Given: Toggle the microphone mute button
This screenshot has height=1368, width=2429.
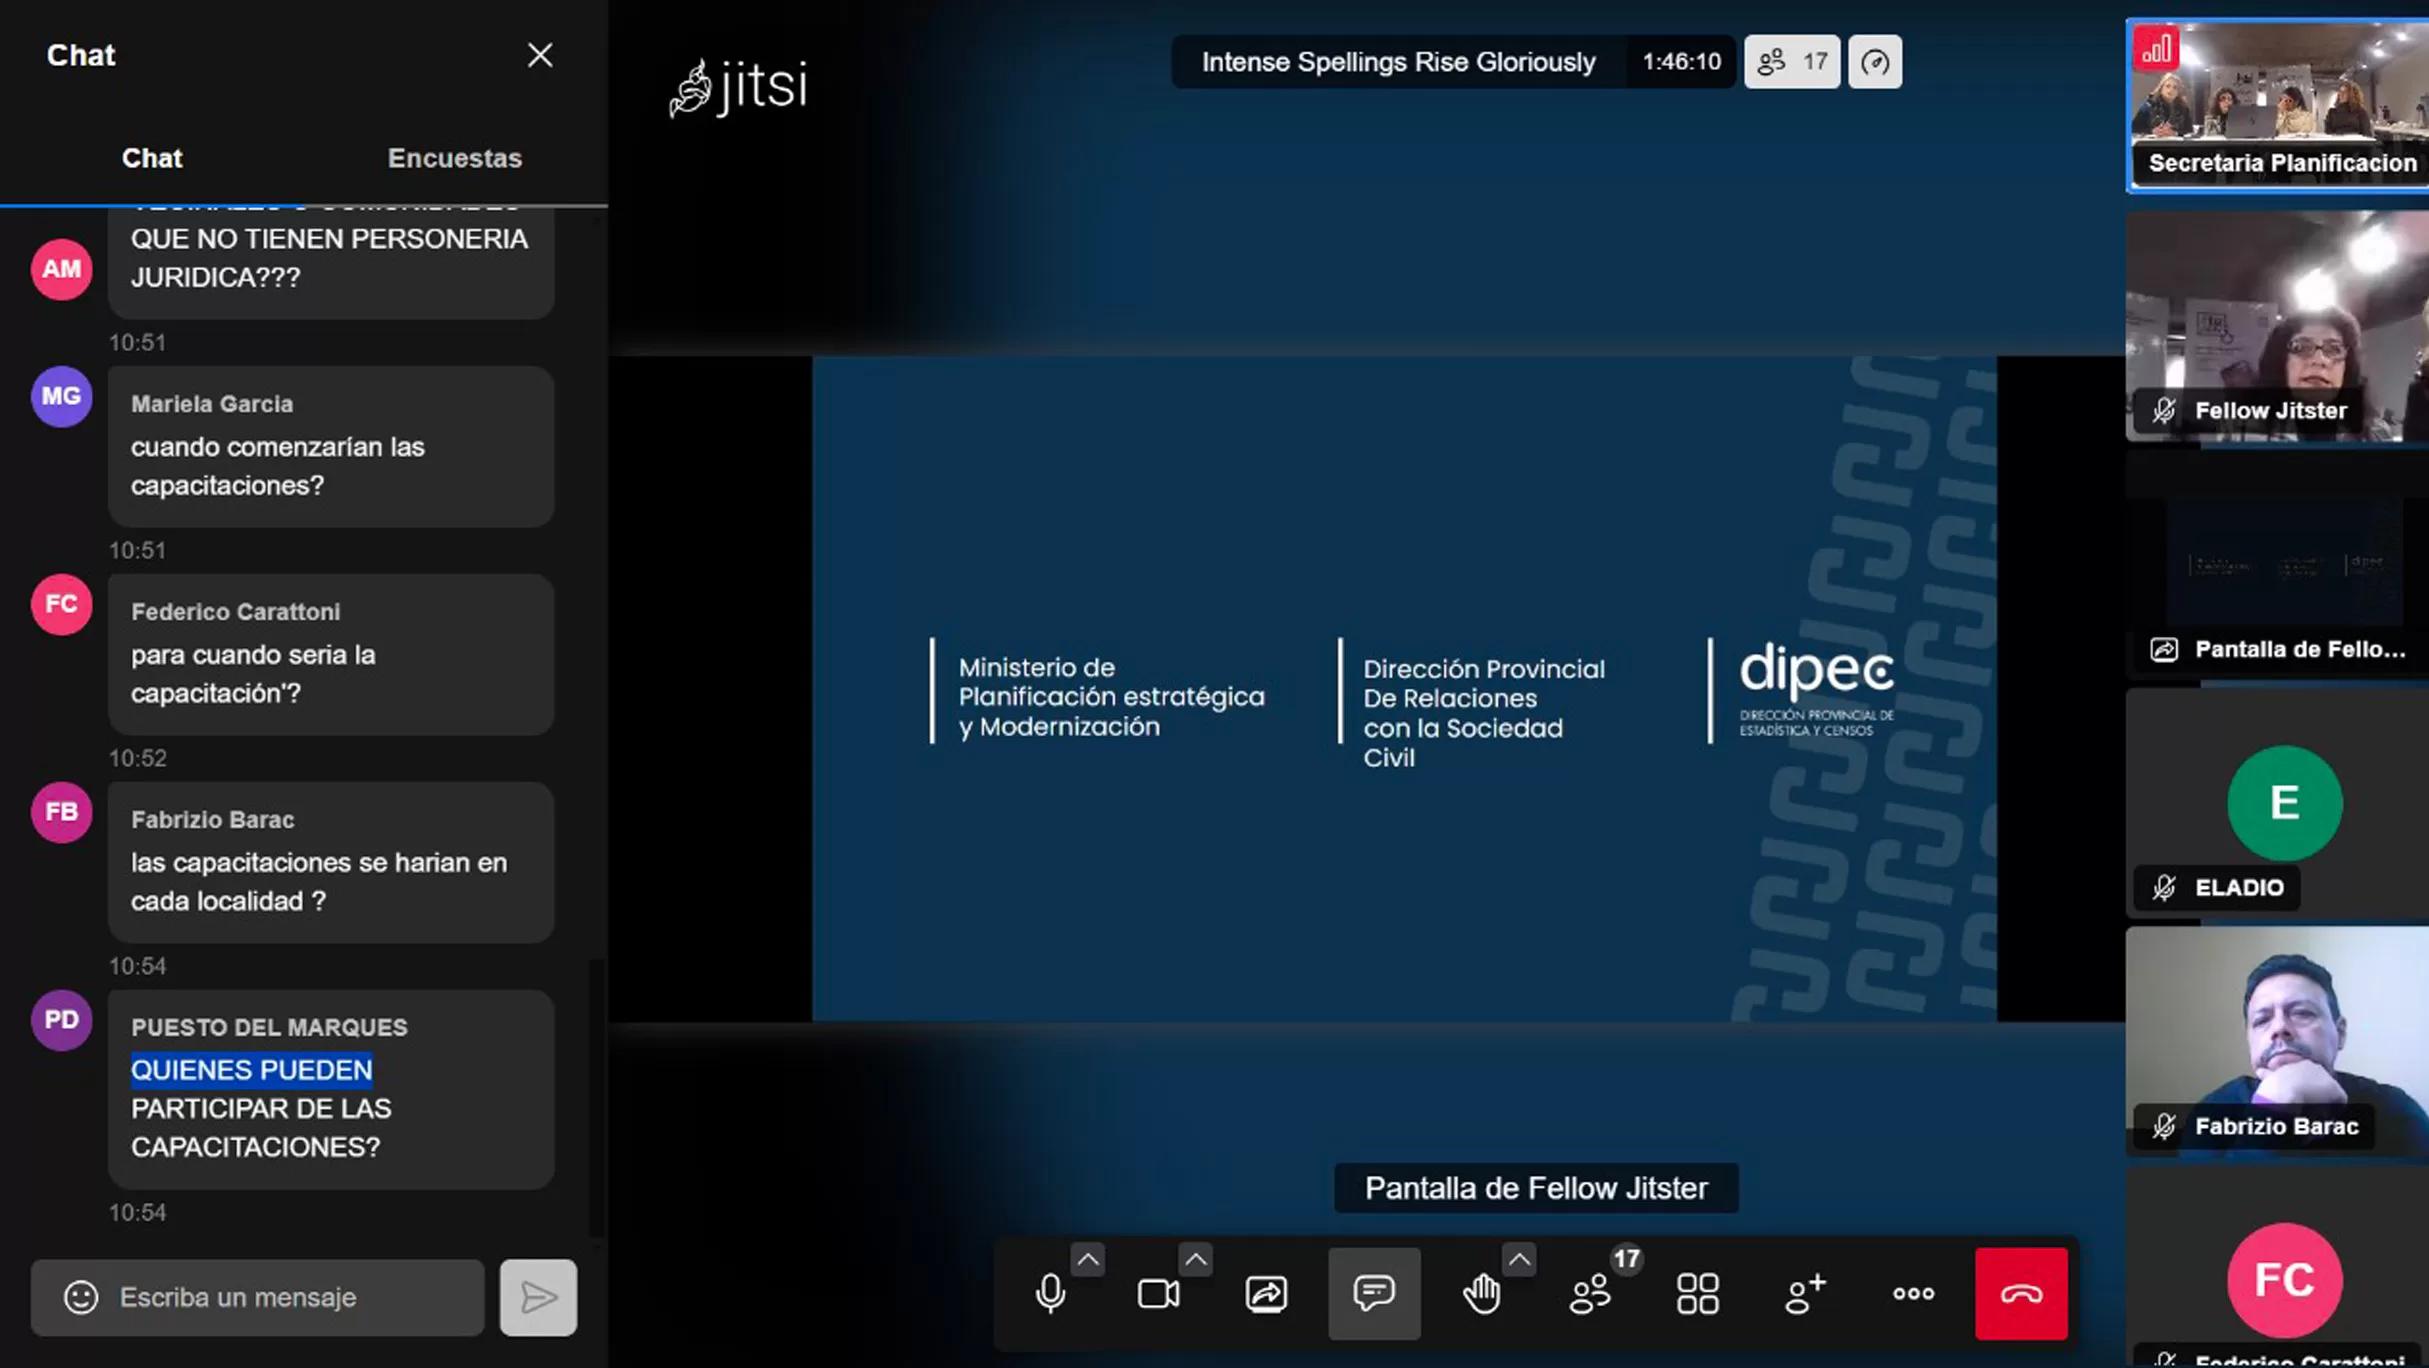Looking at the screenshot, I should (1050, 1293).
